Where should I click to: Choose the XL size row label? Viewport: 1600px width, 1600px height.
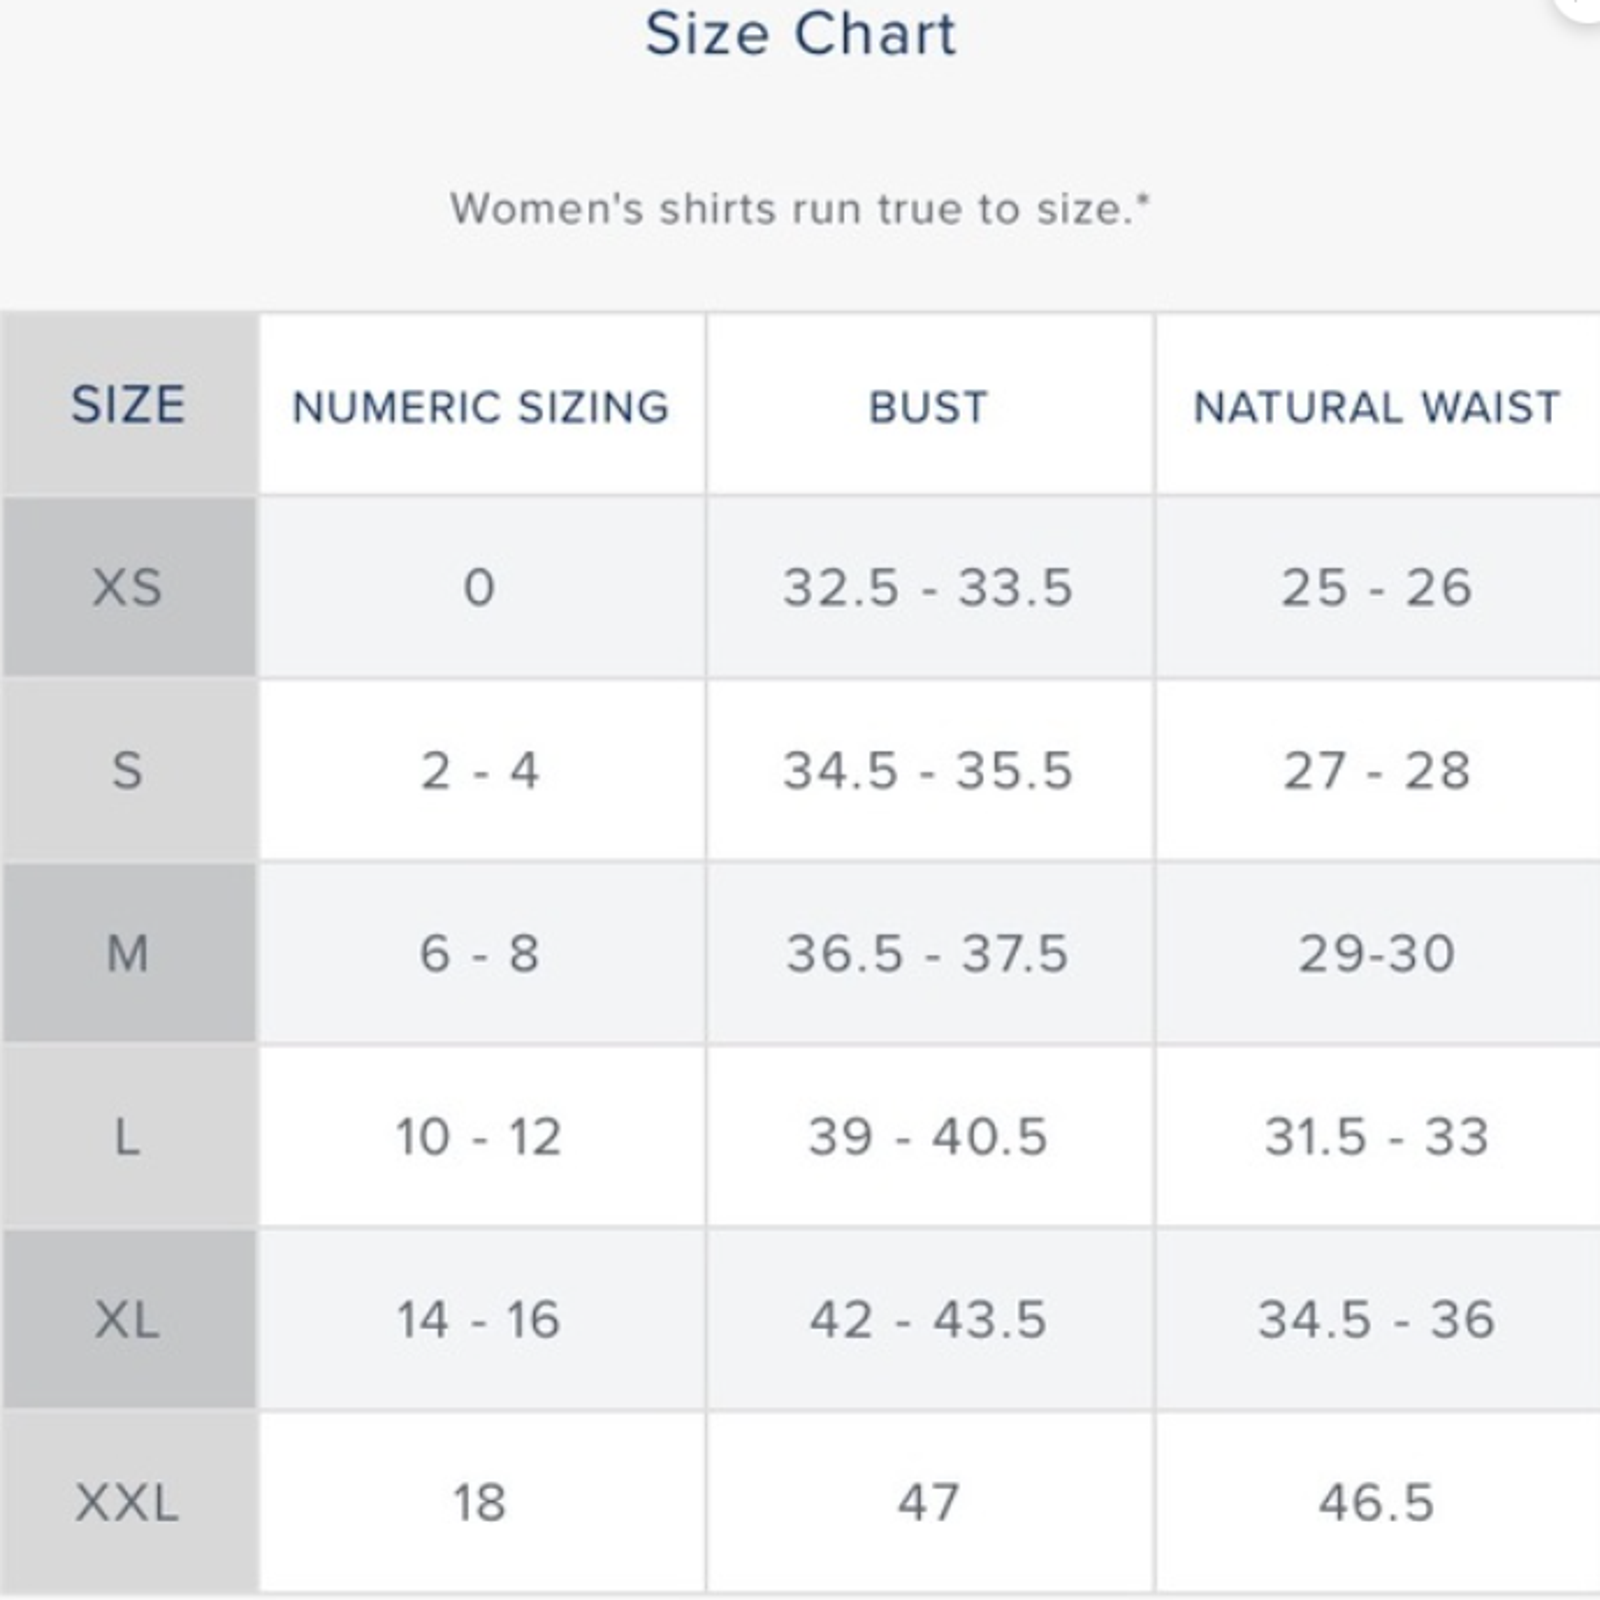pyautogui.click(x=127, y=1320)
